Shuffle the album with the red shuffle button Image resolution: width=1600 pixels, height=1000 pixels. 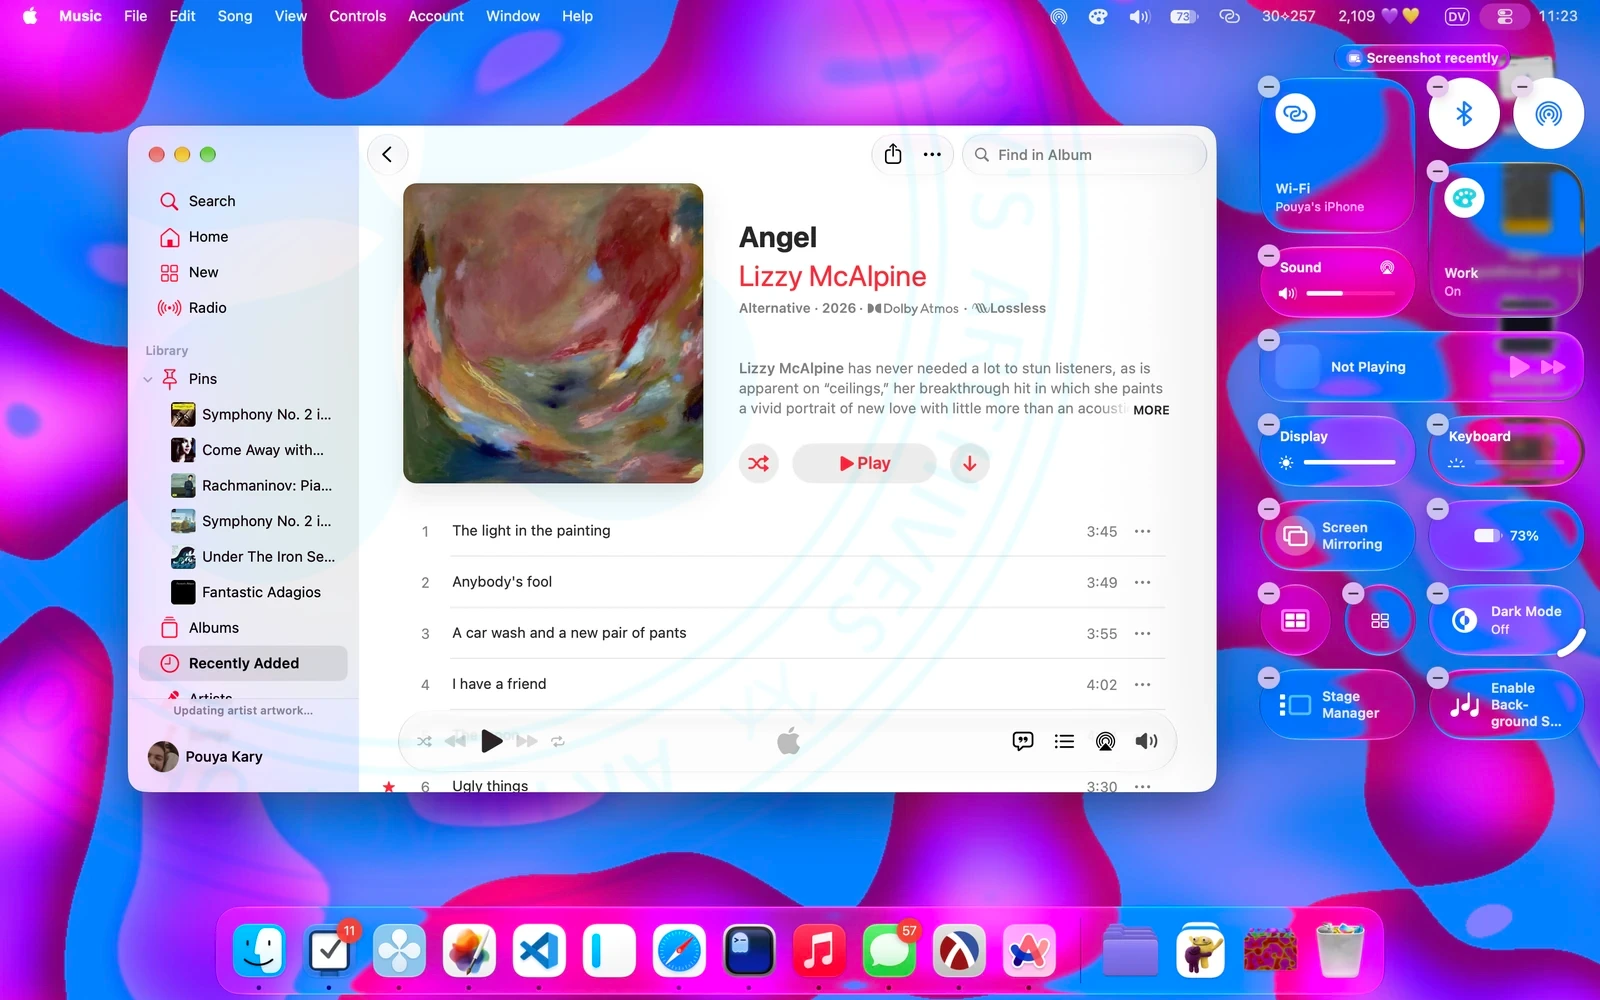coord(759,463)
